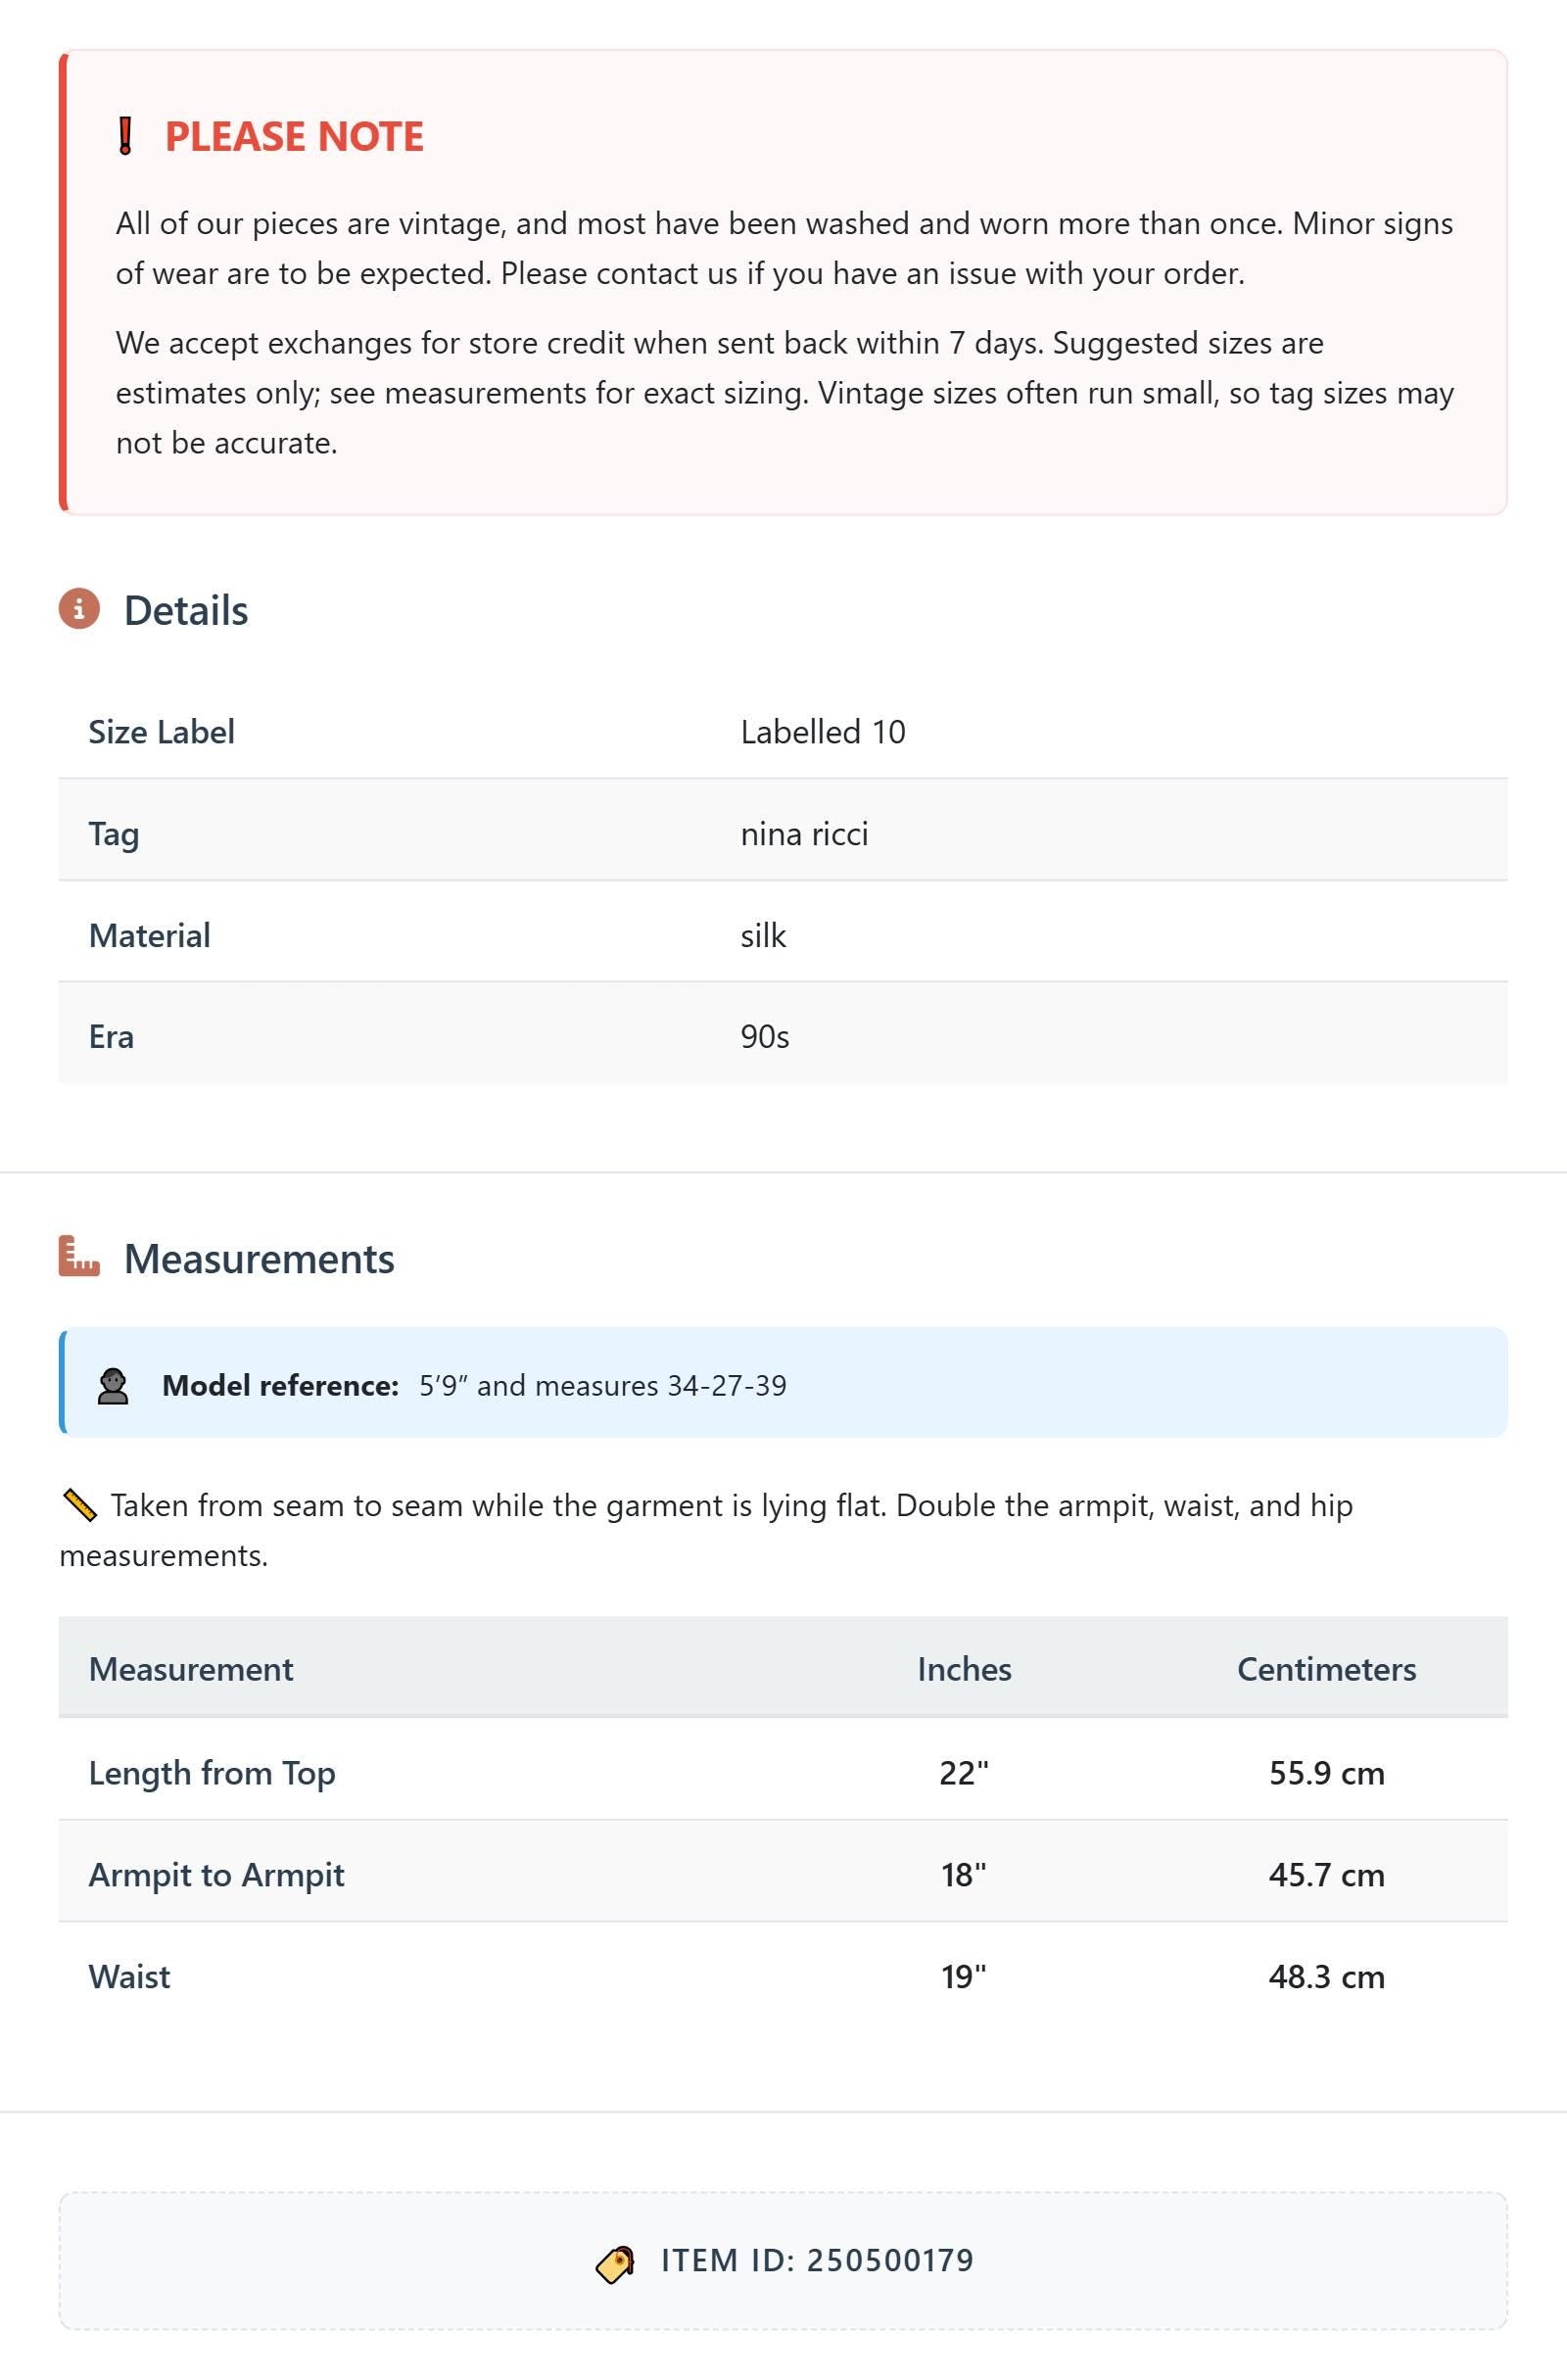Click the model reference person icon

point(113,1386)
